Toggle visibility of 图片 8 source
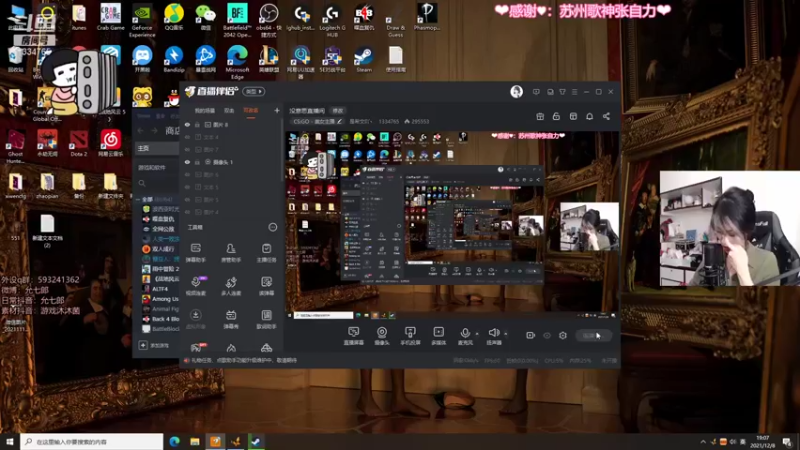Screen dimensions: 800x450 point(187,124)
